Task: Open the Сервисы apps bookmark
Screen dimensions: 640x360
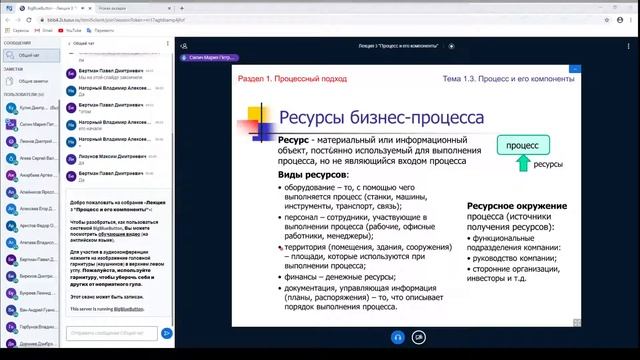Action: (17, 30)
